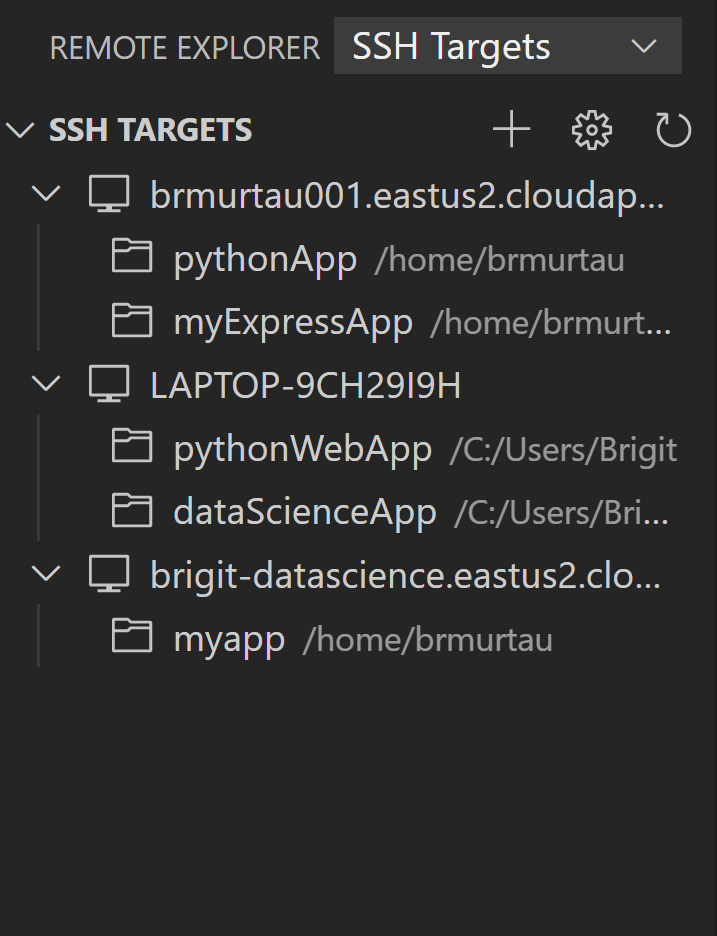Select the myExpressApp folder entry
Screen dimensions: 717x936
tap(294, 320)
